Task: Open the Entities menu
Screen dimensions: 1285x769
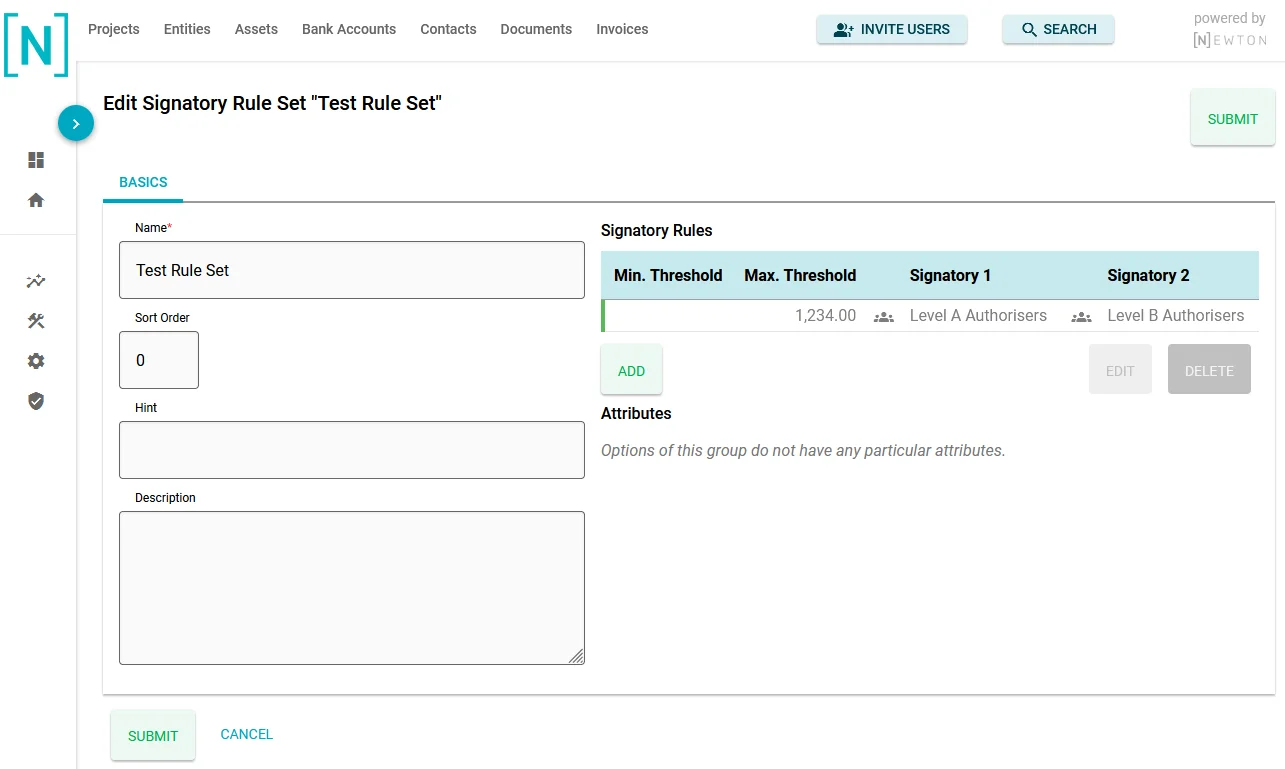Action: click(x=187, y=29)
